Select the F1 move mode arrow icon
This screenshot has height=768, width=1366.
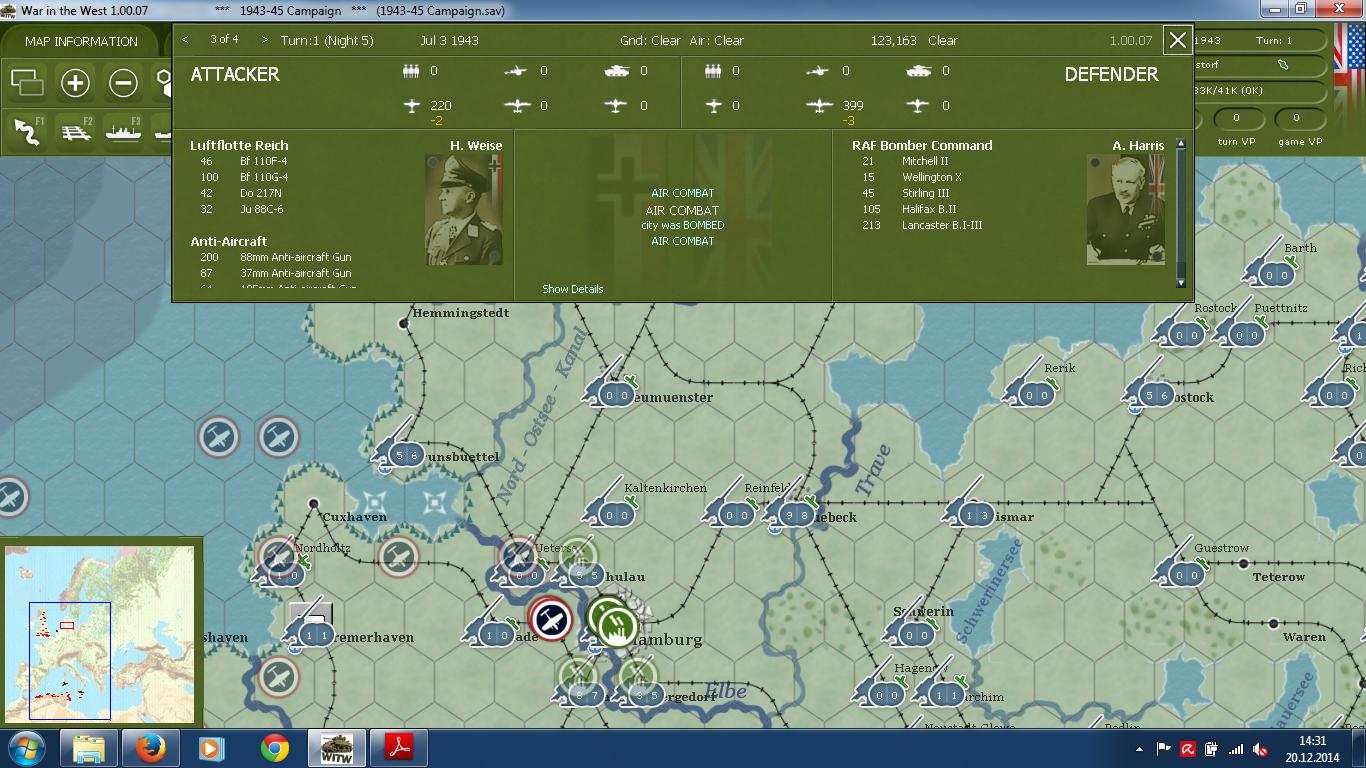coord(28,131)
